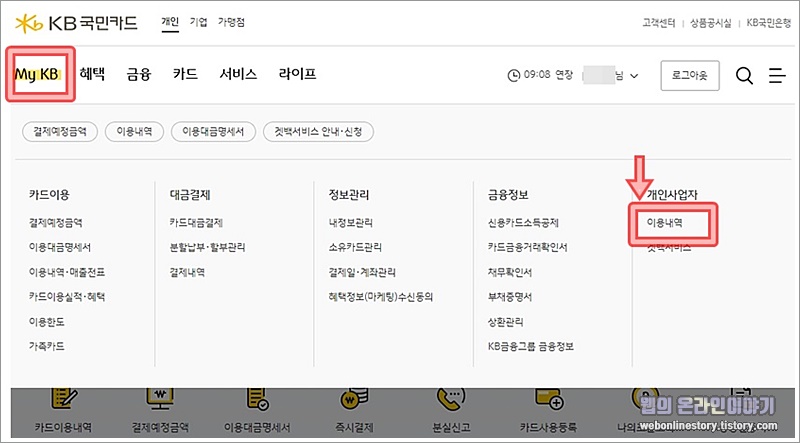Image resolution: width=800 pixels, height=443 pixels.
Task: Open 카드대금결제 link
Action: pos(196,223)
